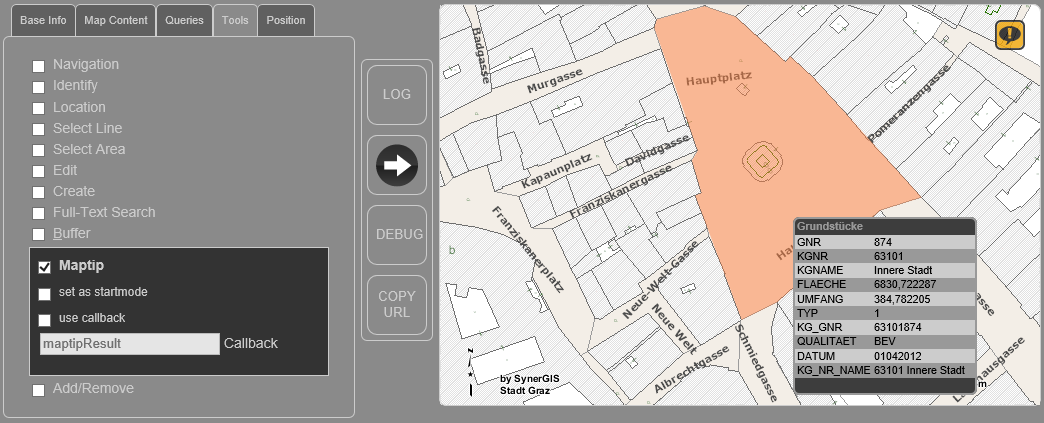Viewport: 1044px width, 423px height.
Task: Check the Identify tool checkbox
Action: click(39, 87)
